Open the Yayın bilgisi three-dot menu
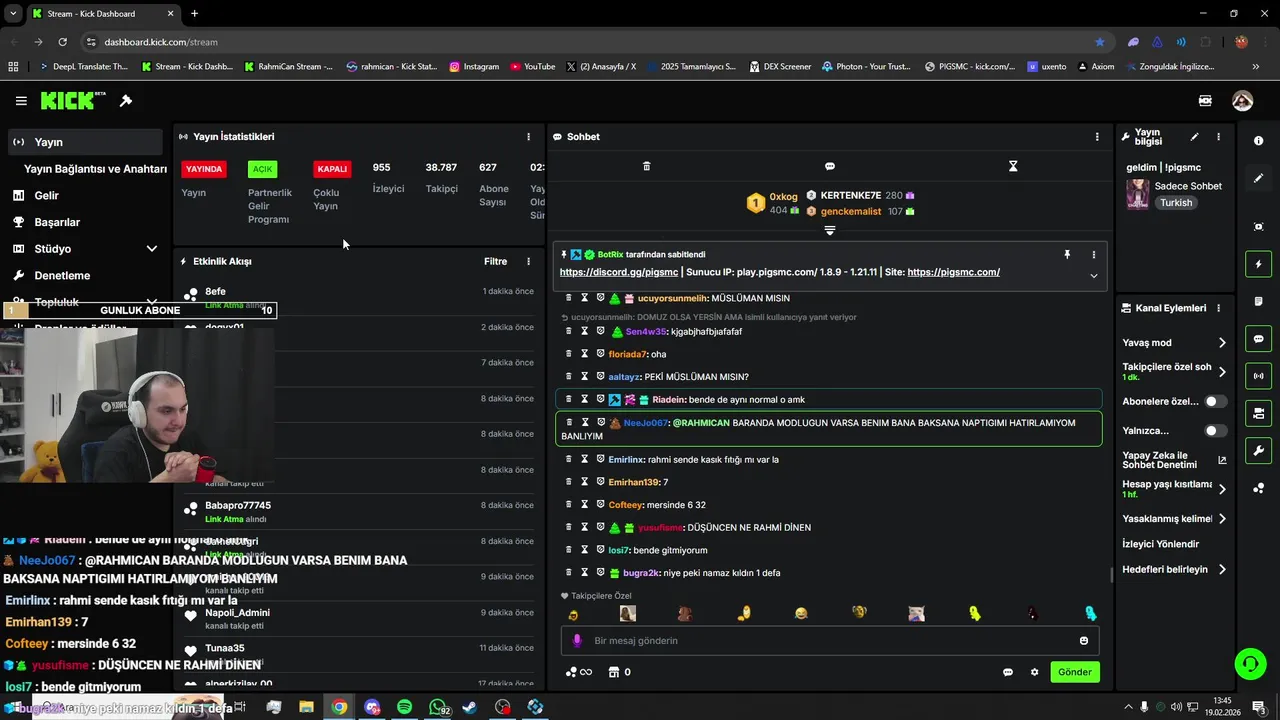Screen dimensions: 1280x720 point(1218,137)
